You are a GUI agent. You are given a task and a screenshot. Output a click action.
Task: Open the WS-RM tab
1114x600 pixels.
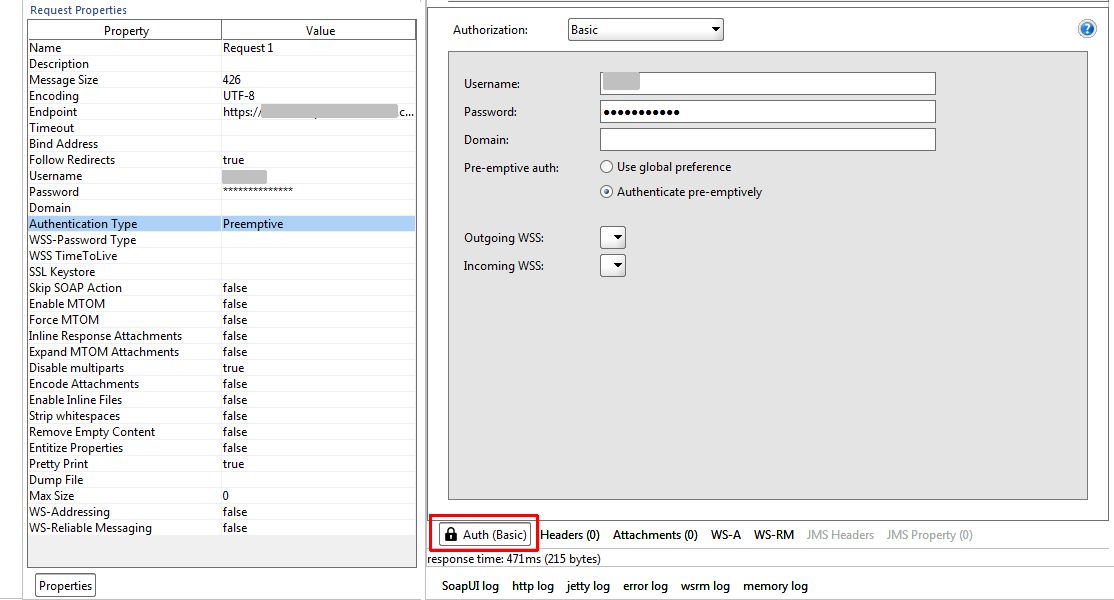point(775,535)
